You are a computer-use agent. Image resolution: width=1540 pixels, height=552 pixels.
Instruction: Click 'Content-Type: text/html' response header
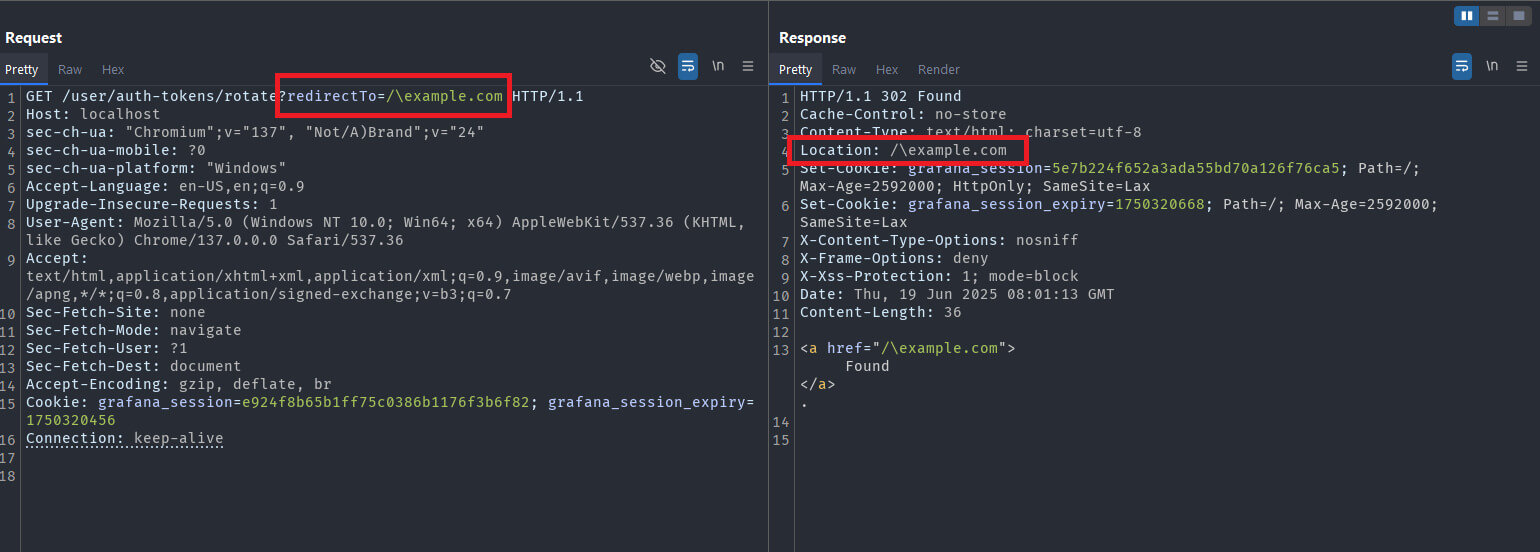point(970,133)
